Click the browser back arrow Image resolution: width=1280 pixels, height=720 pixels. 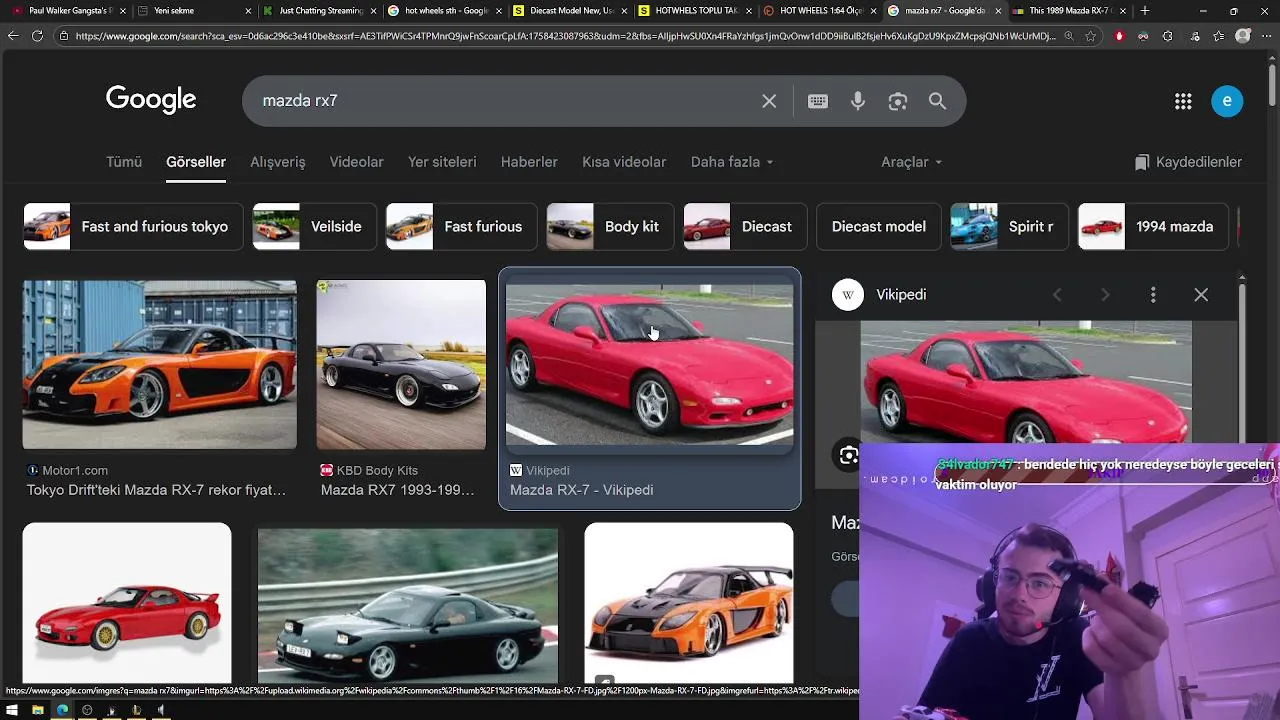tap(13, 36)
